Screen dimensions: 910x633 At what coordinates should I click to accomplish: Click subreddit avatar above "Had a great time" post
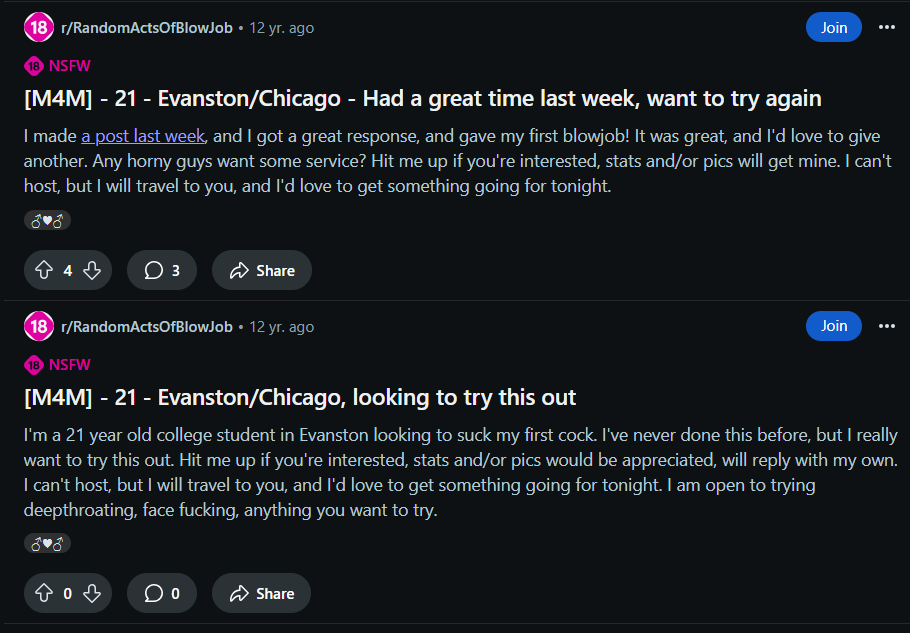(38, 28)
